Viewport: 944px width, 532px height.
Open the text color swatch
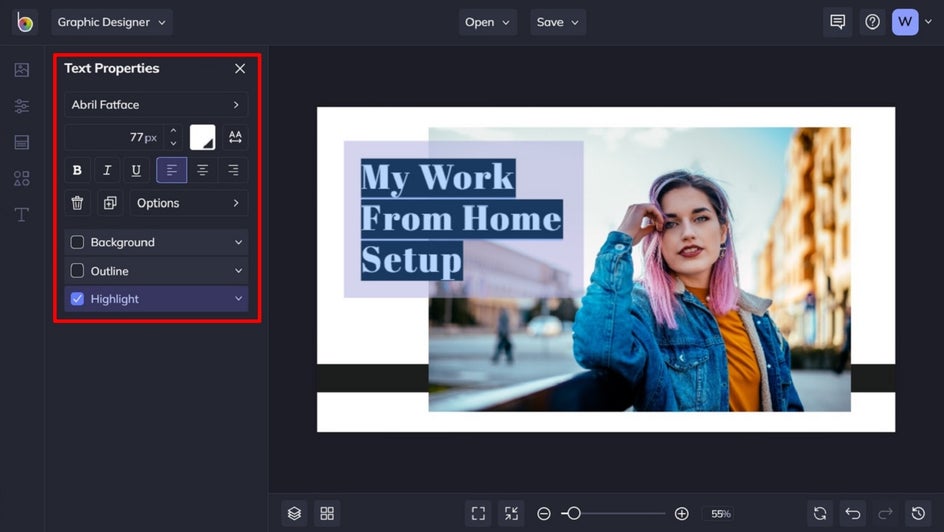click(x=203, y=137)
